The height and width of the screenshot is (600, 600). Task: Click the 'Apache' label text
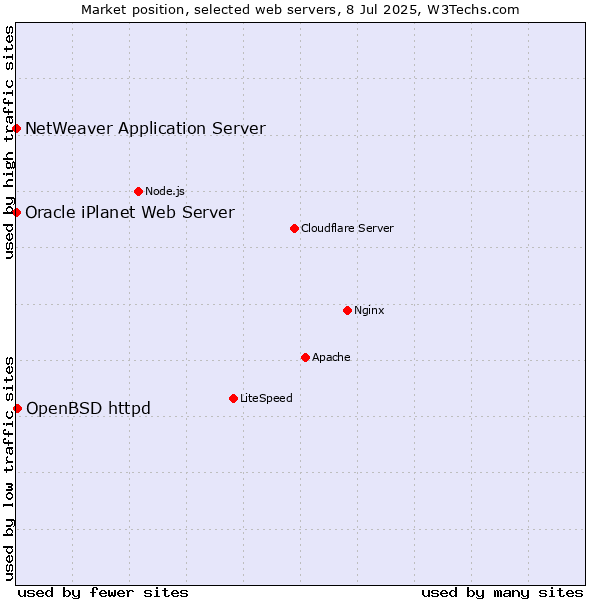[331, 357]
